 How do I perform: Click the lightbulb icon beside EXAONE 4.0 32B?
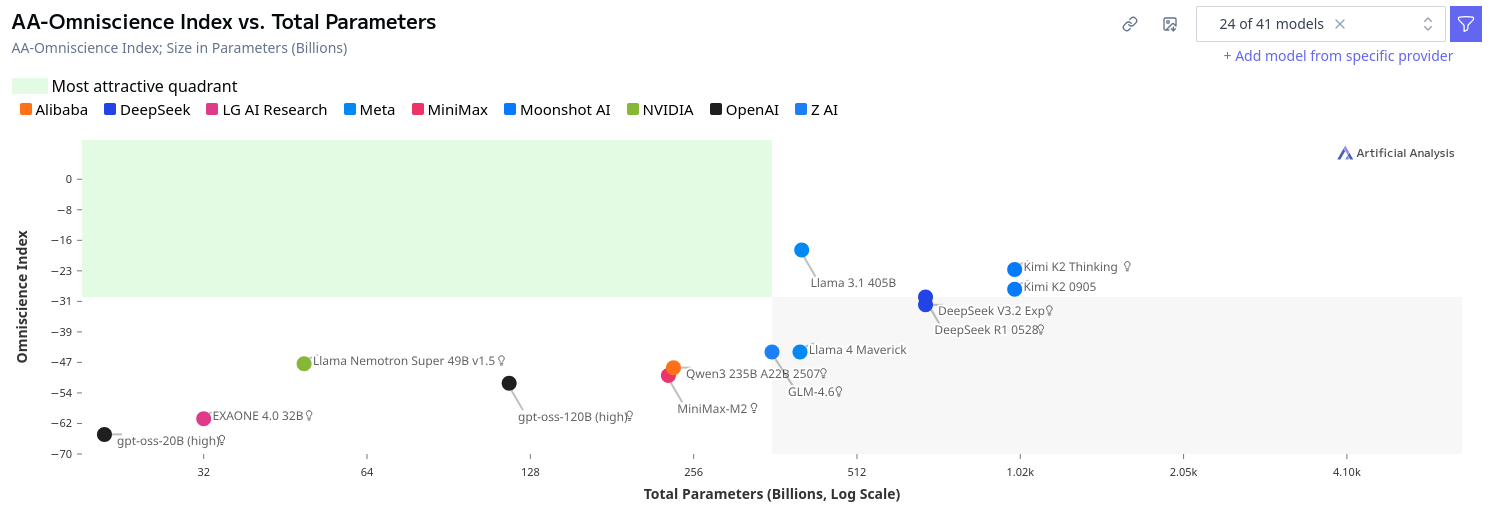[x=310, y=415]
